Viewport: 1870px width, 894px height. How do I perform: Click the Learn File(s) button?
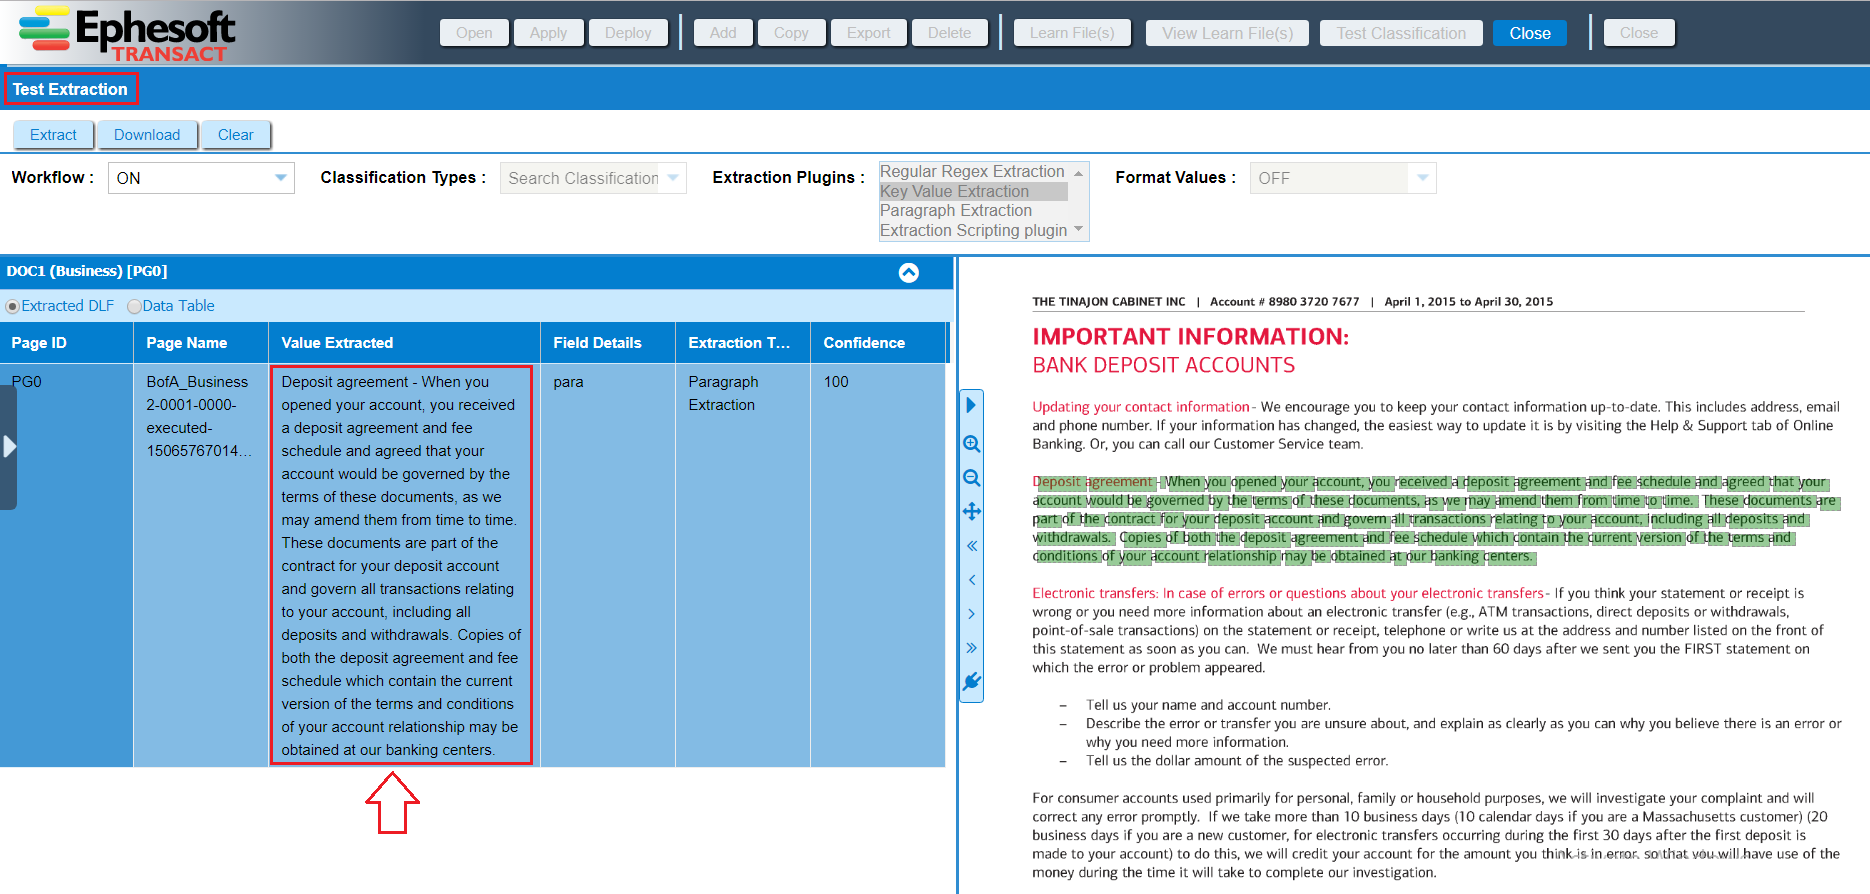(x=1072, y=33)
